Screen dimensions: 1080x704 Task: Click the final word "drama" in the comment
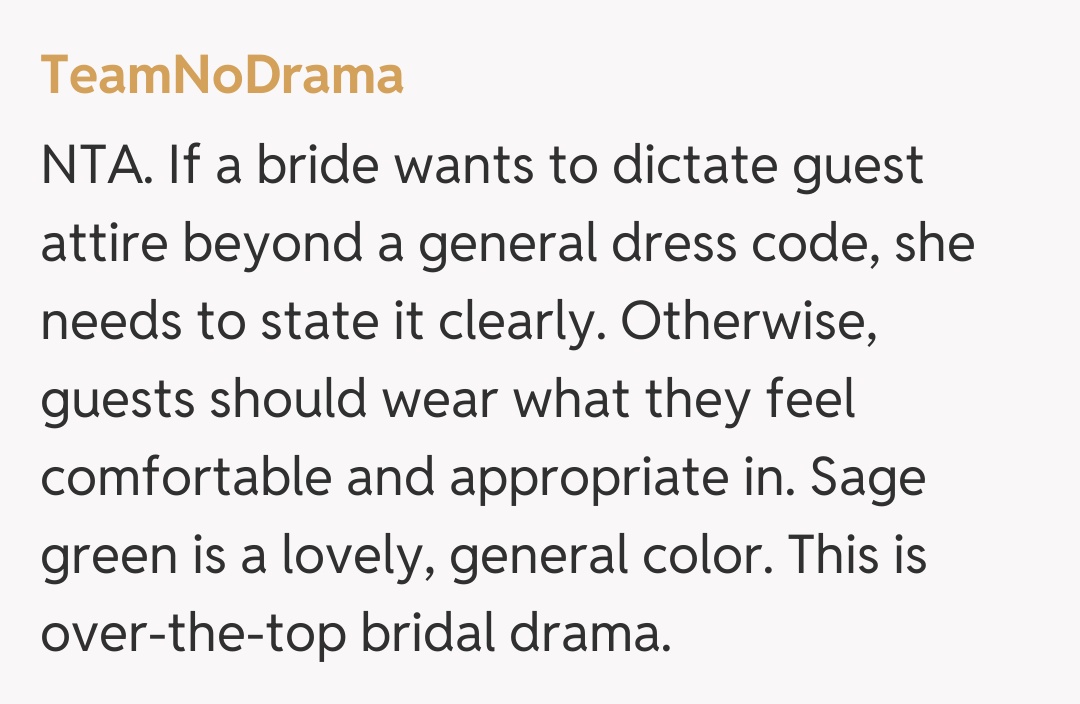coord(602,634)
